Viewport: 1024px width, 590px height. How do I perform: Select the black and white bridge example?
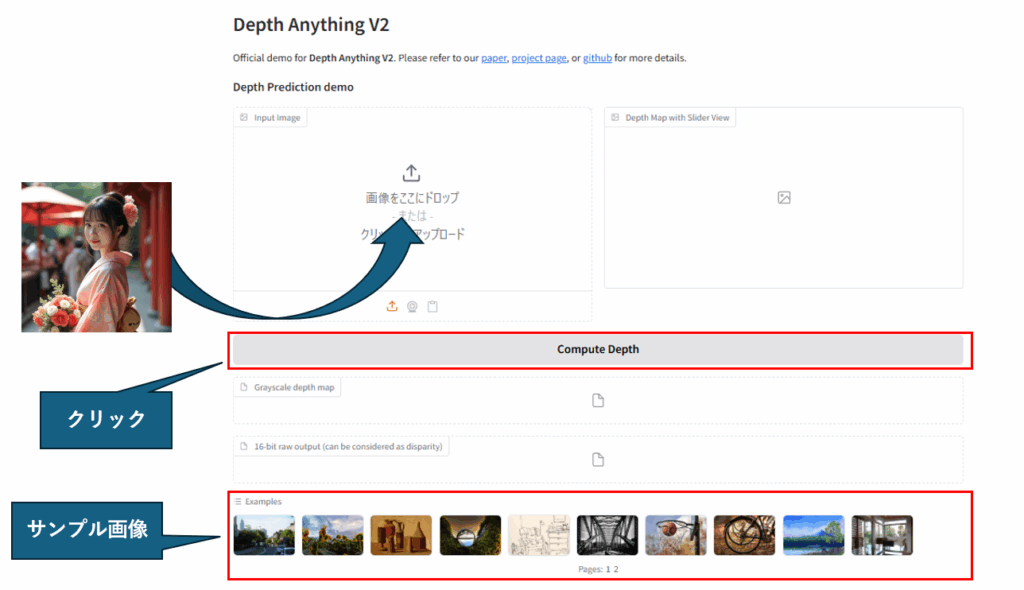click(607, 535)
